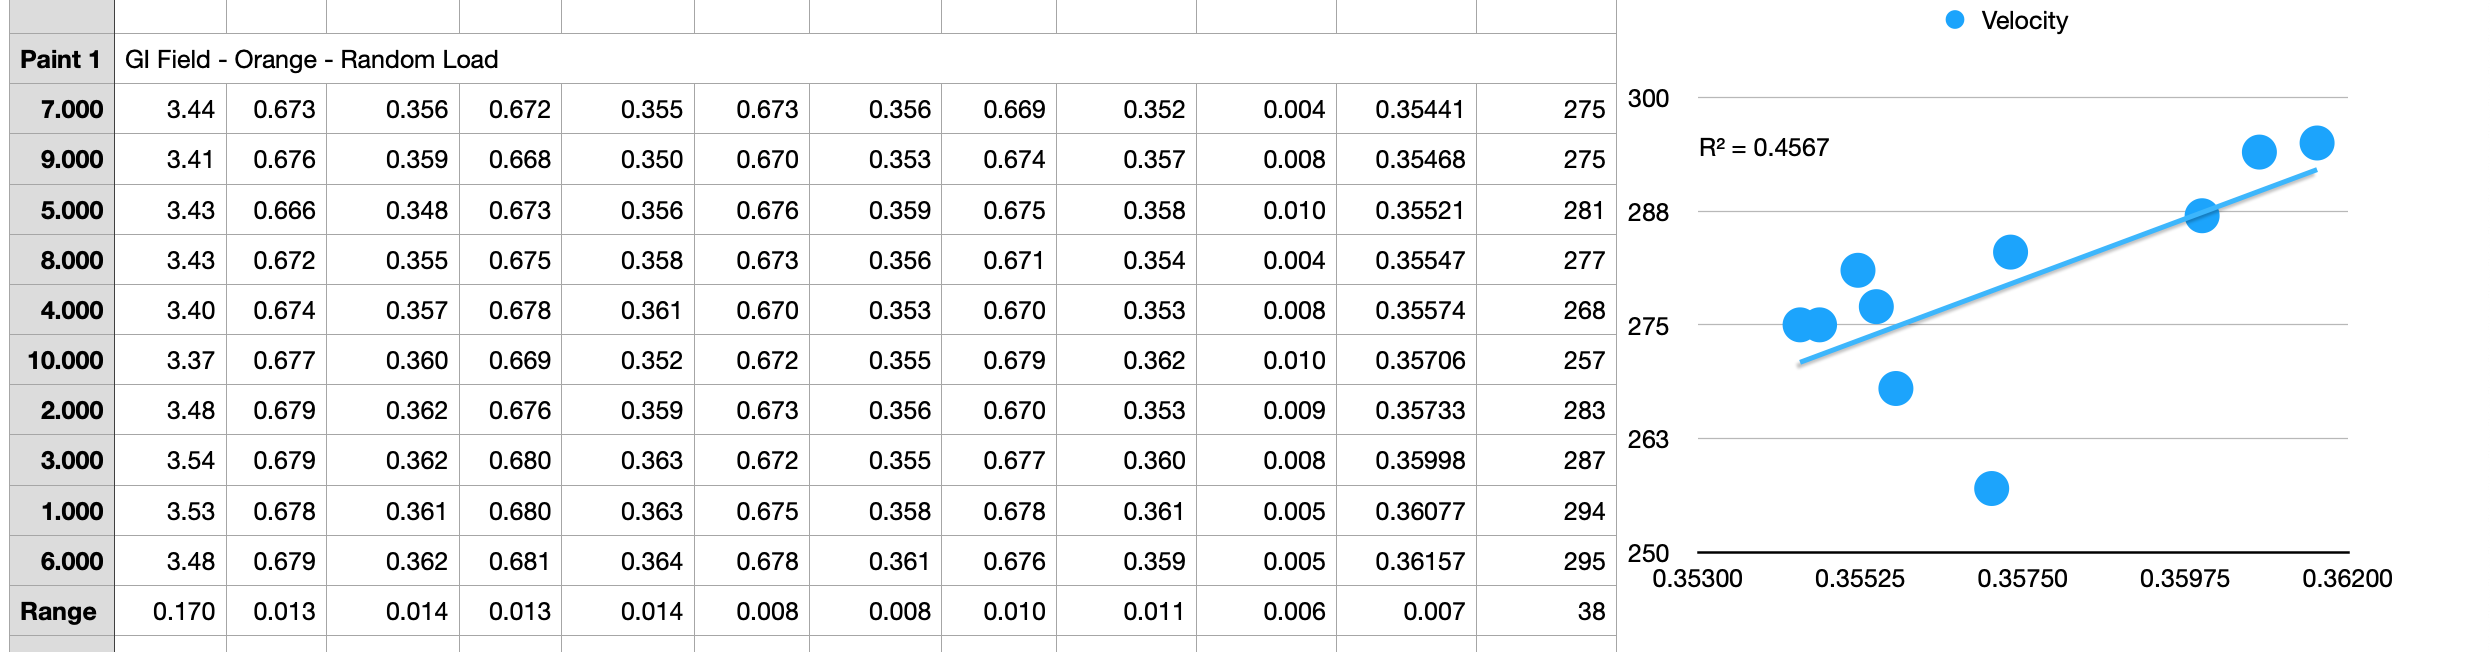
Task: Select the Paint 1 header cell
Action: [62, 59]
